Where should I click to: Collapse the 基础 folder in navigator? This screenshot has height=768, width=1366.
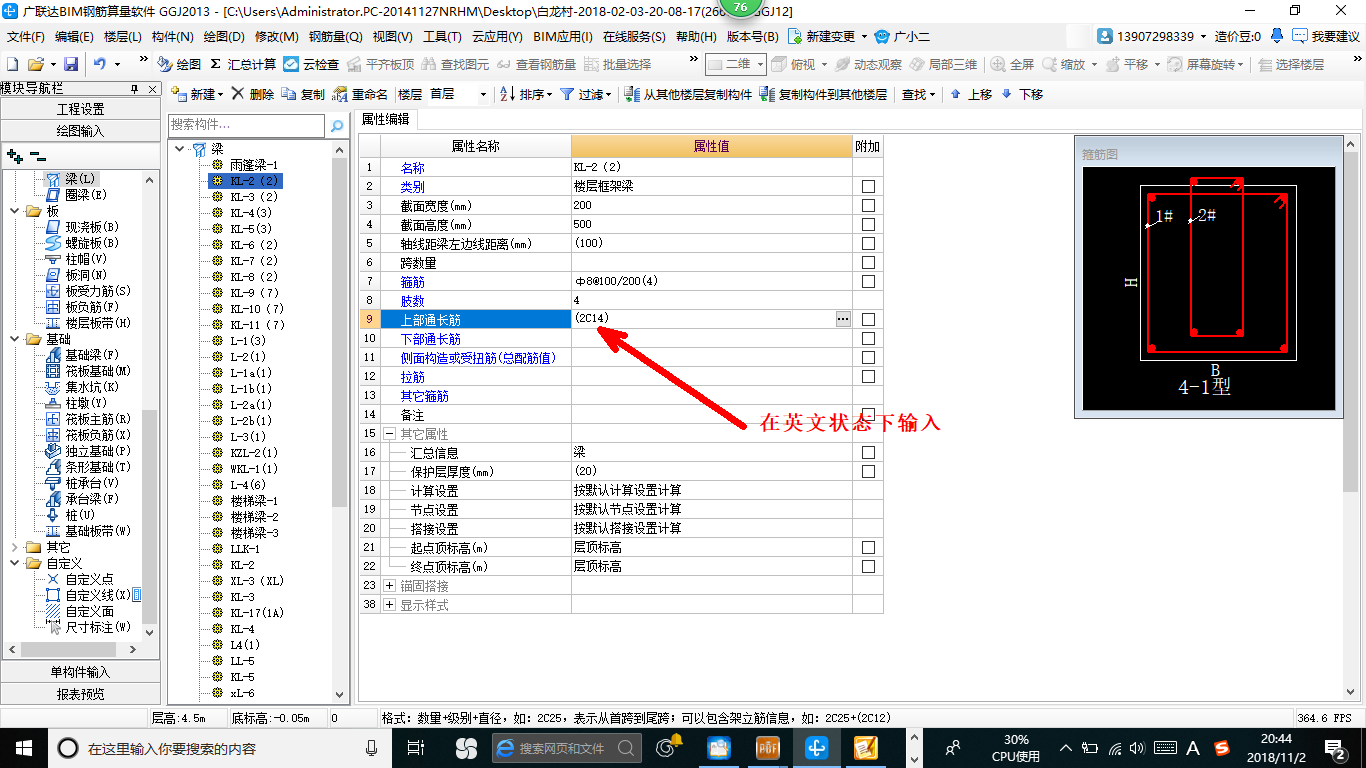(15, 339)
